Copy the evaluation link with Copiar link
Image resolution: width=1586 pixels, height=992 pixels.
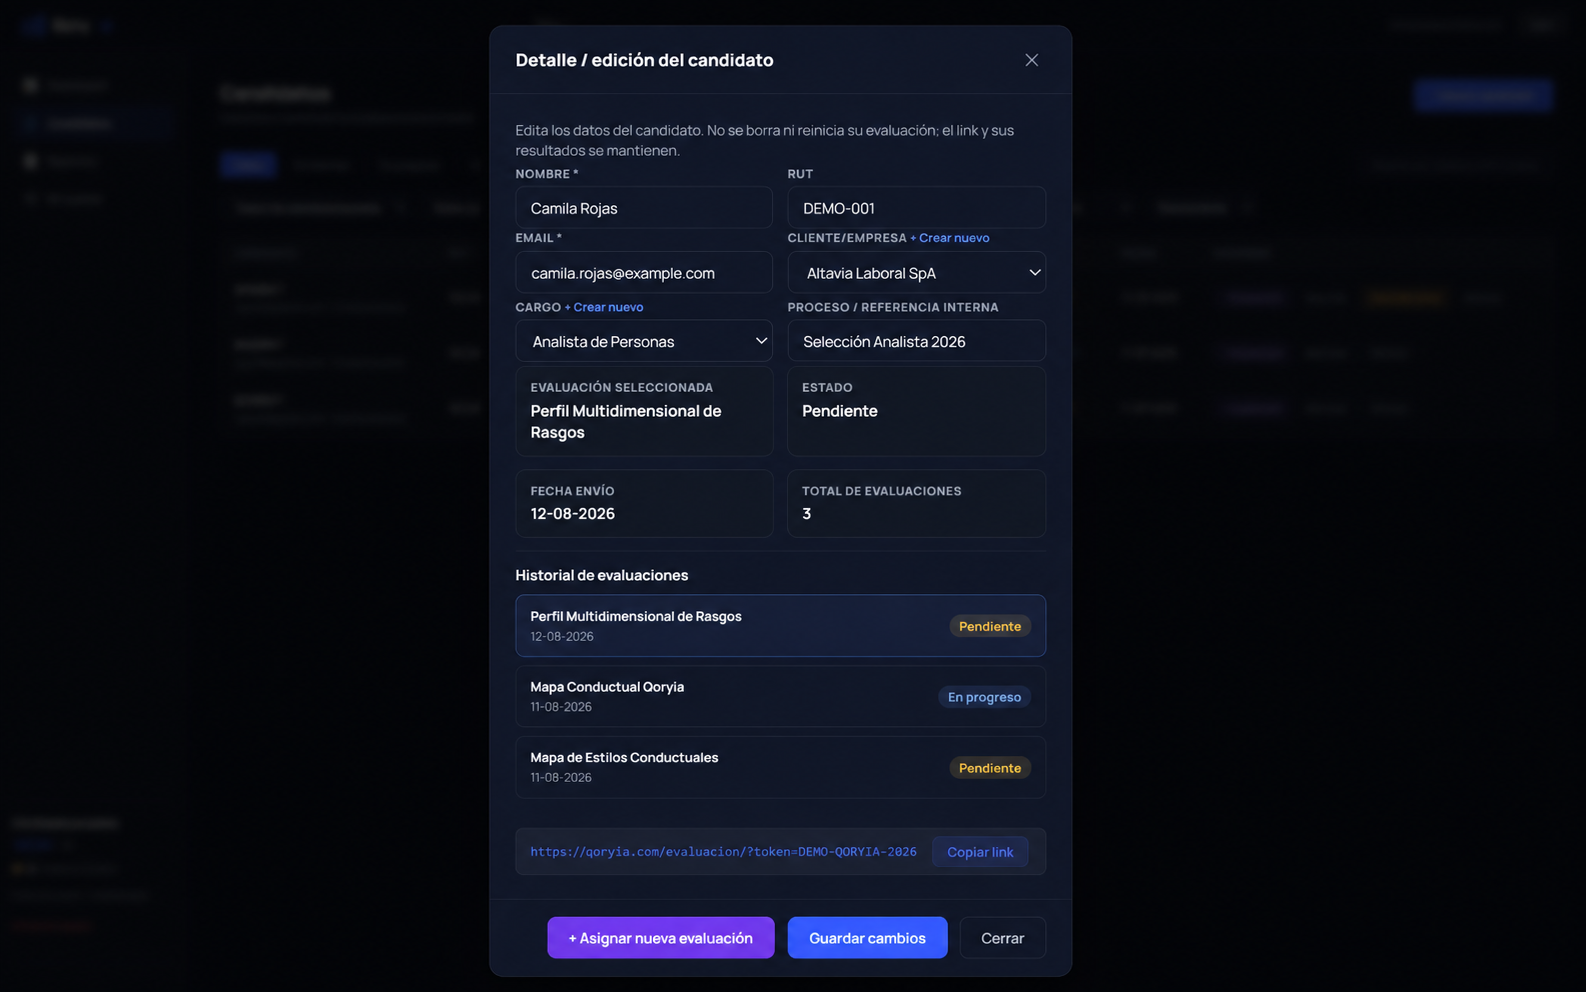coord(980,852)
